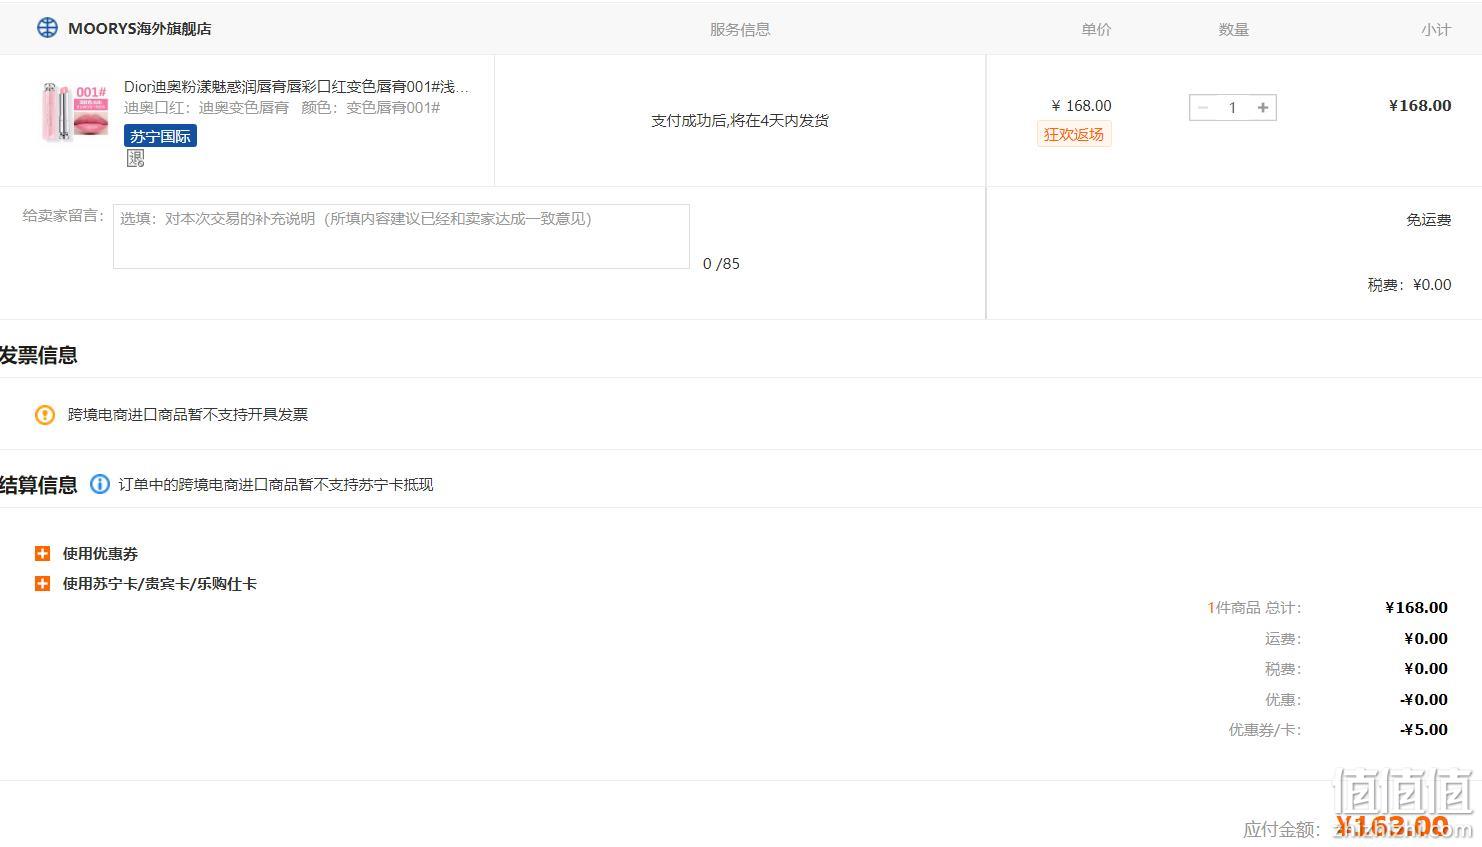Click the blue info icon beside 结算信息

pyautogui.click(x=100, y=484)
